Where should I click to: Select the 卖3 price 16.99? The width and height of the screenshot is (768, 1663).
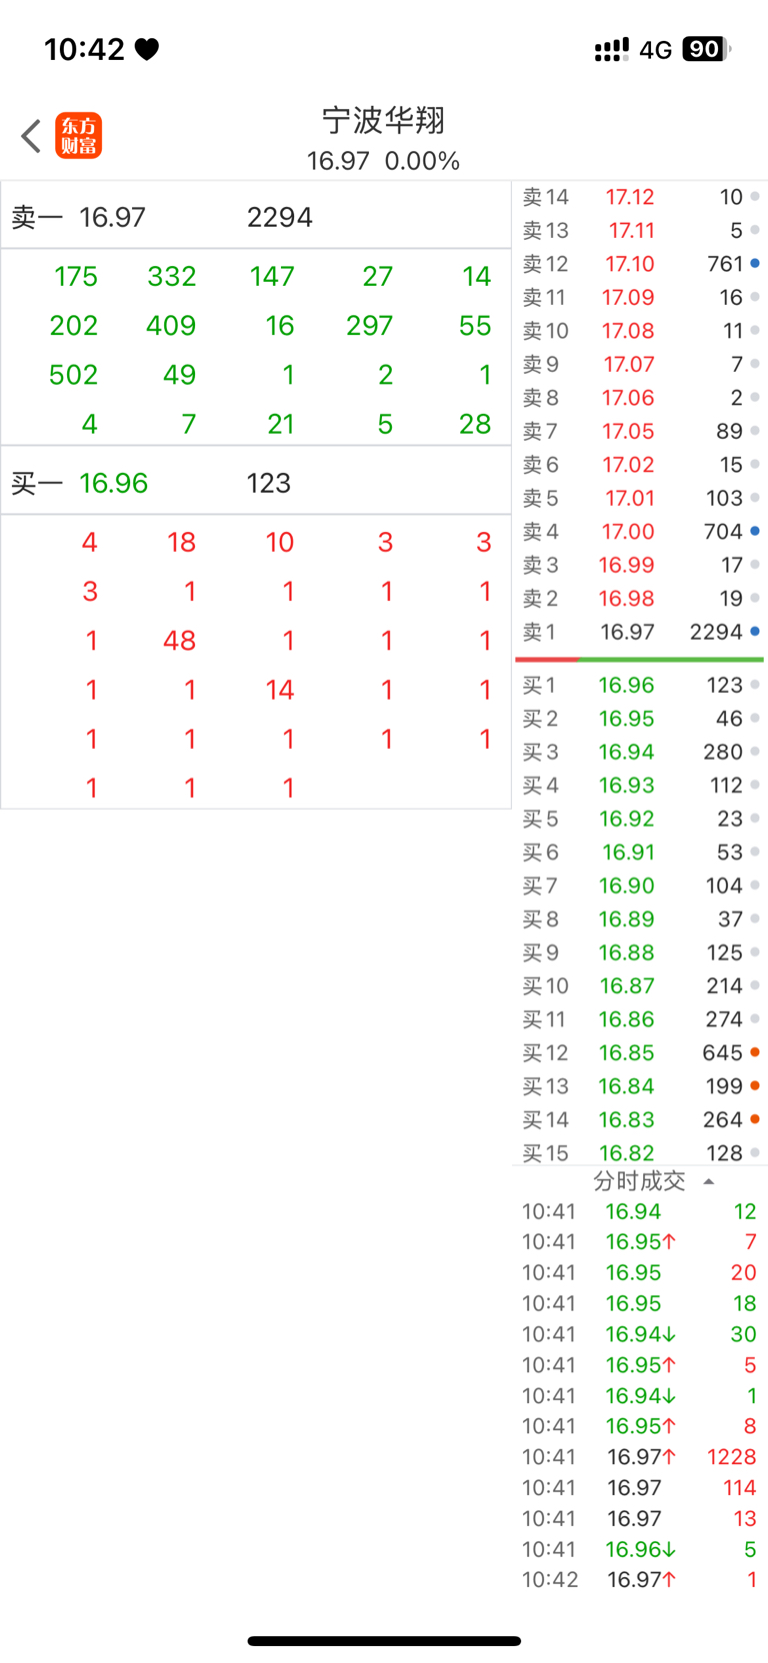coord(626,565)
